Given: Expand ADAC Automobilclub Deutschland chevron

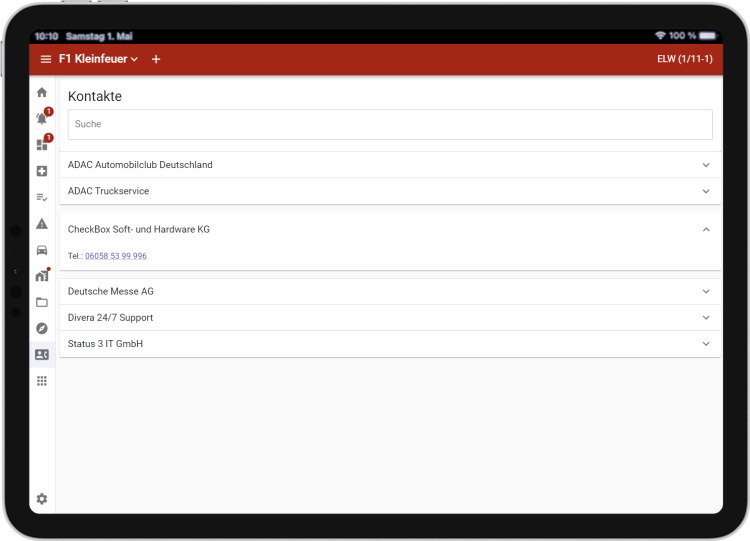Looking at the screenshot, I should point(706,165).
